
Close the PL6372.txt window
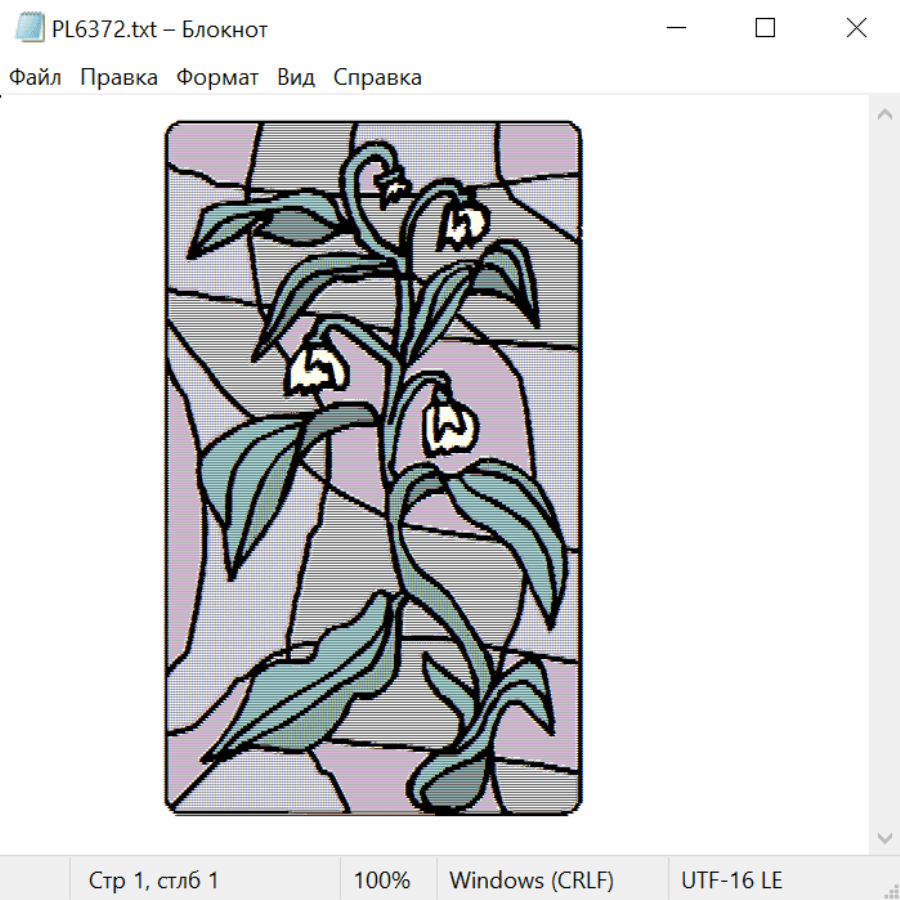(x=856, y=28)
